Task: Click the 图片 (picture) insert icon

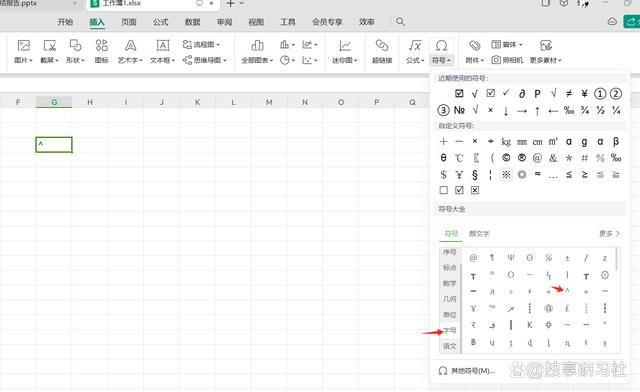Action: click(x=23, y=45)
